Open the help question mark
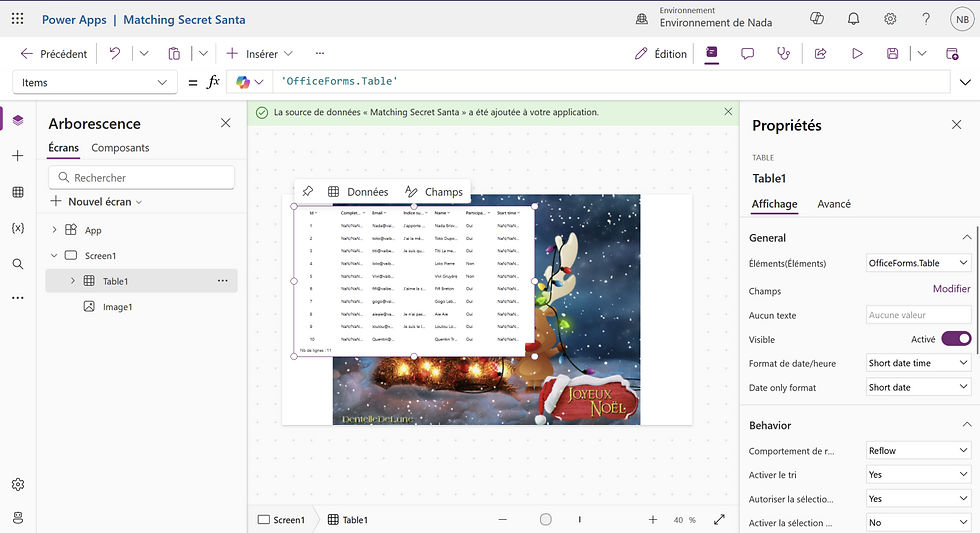This screenshot has width=980, height=533. pos(926,19)
